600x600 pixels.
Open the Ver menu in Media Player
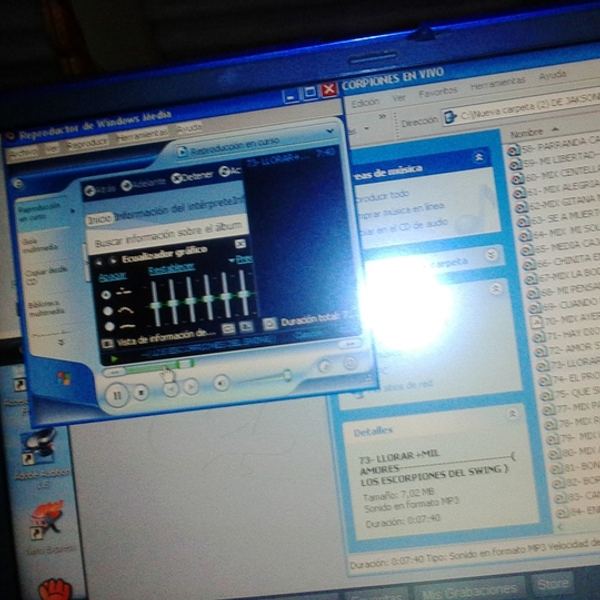point(51,148)
